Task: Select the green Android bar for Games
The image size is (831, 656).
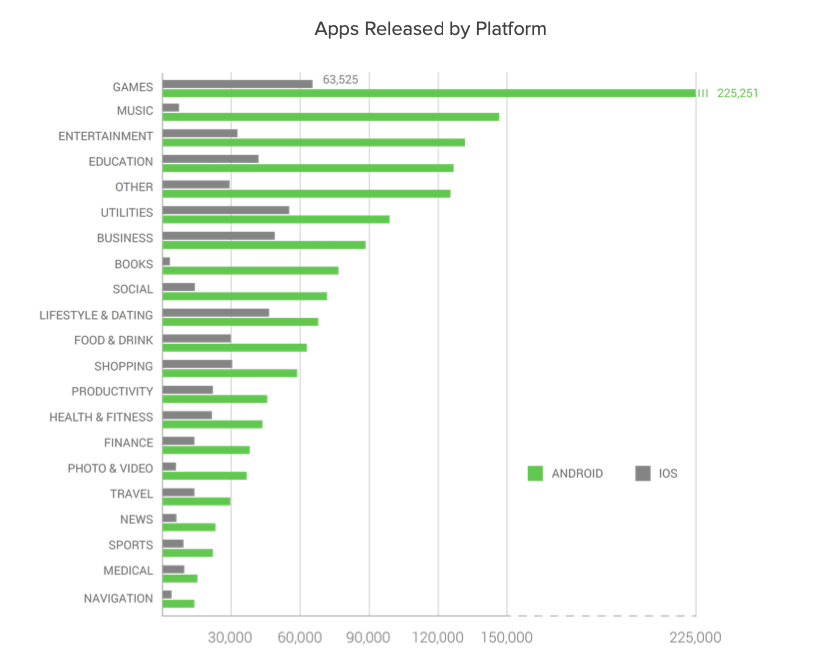Action: coord(428,93)
